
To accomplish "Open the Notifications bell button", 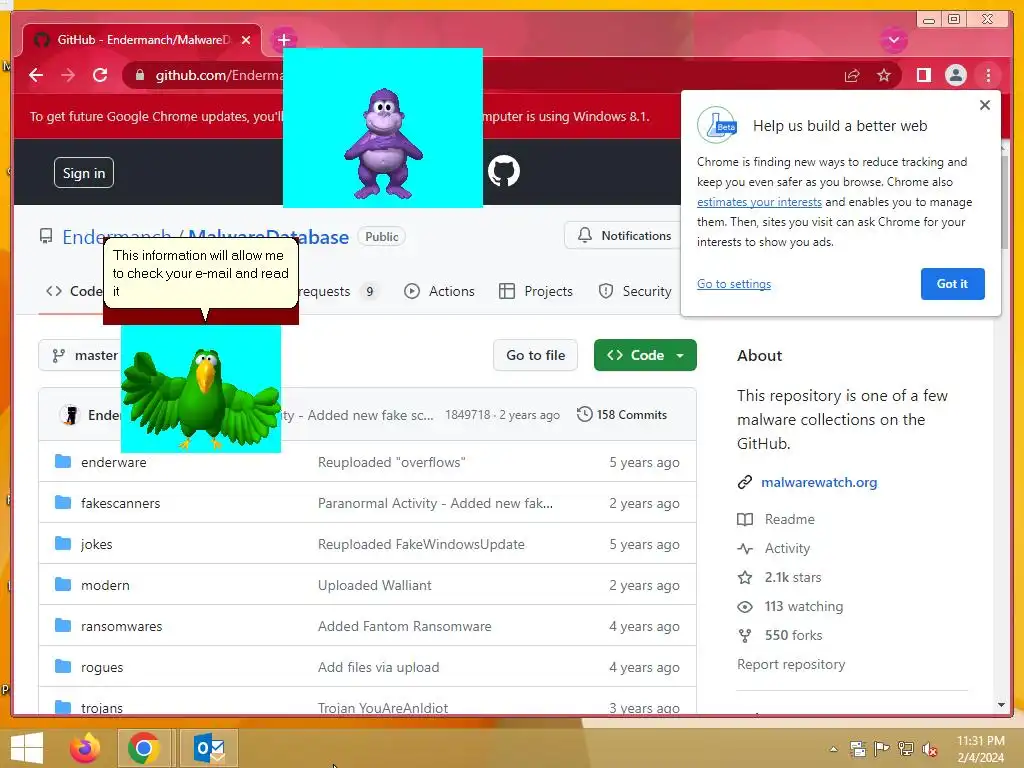I will pos(623,236).
